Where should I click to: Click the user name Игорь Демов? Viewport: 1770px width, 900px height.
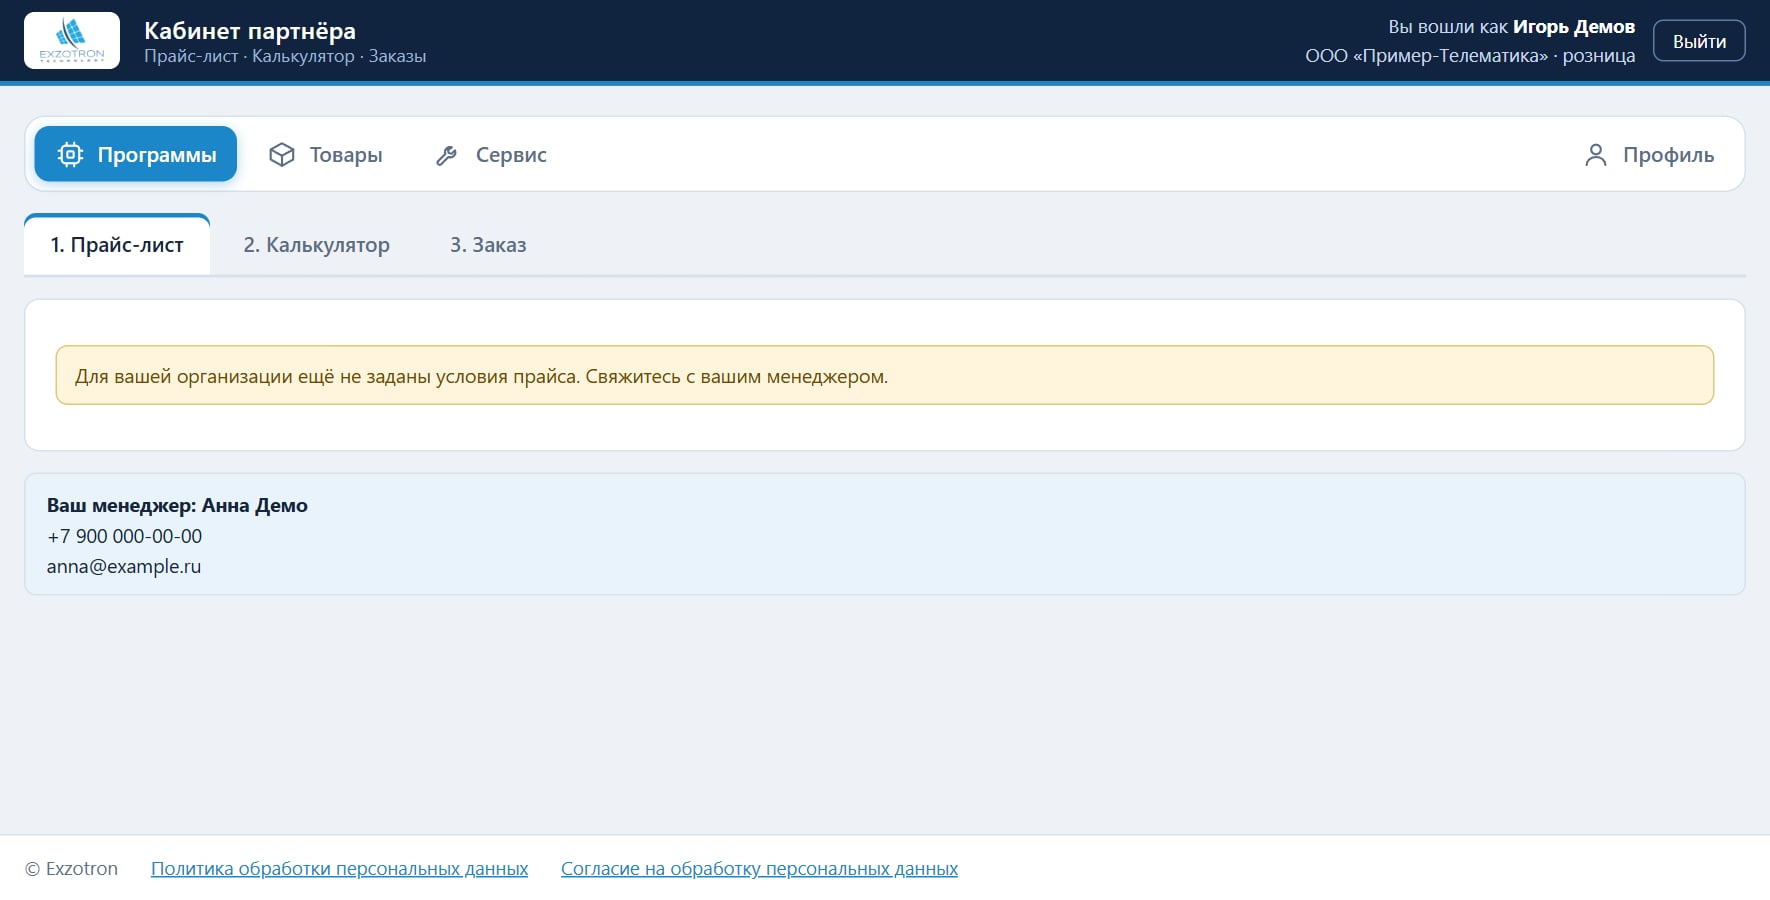[x=1574, y=27]
